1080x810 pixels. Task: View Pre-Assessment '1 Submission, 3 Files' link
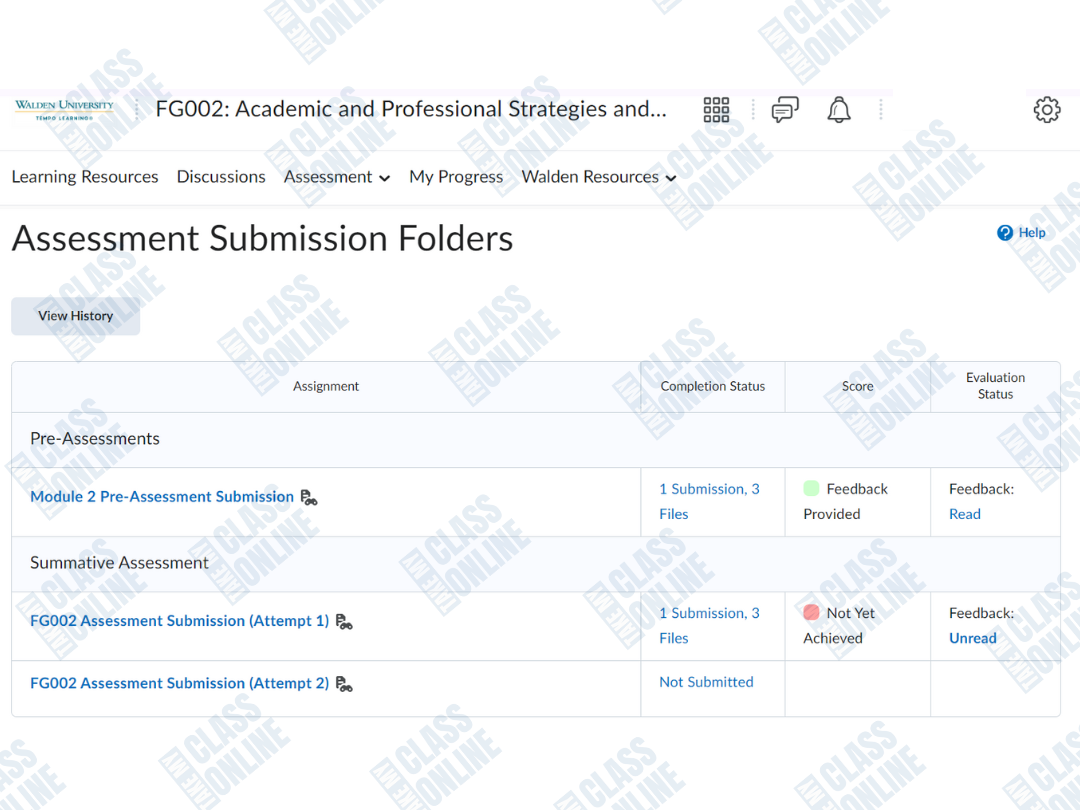click(x=709, y=501)
